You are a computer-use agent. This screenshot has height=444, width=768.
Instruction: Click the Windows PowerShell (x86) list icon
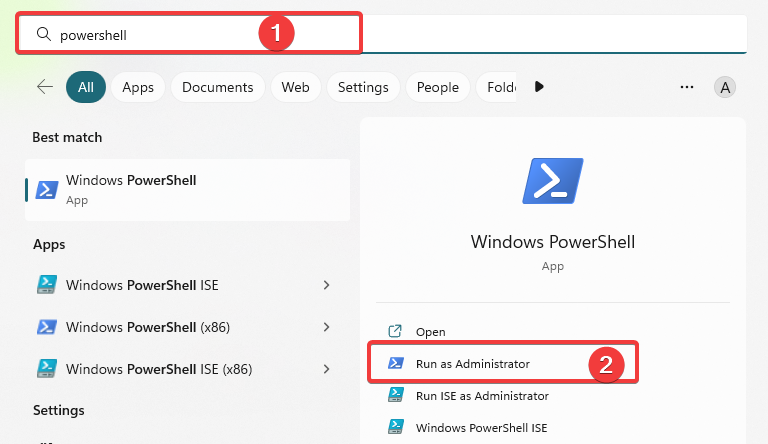click(x=47, y=327)
